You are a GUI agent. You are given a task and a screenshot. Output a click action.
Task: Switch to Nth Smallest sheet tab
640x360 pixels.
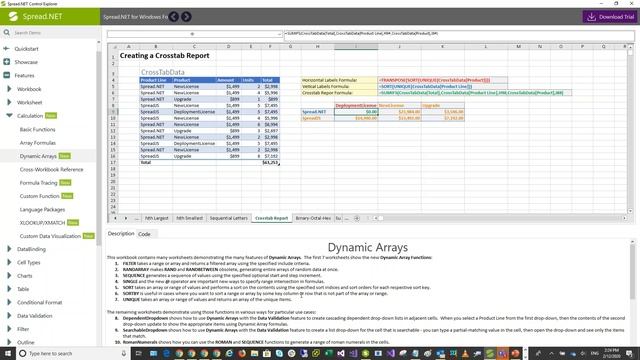point(189,218)
